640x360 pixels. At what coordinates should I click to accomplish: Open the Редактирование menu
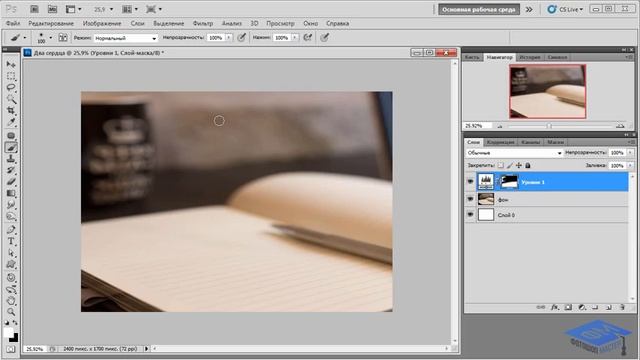pos(51,23)
